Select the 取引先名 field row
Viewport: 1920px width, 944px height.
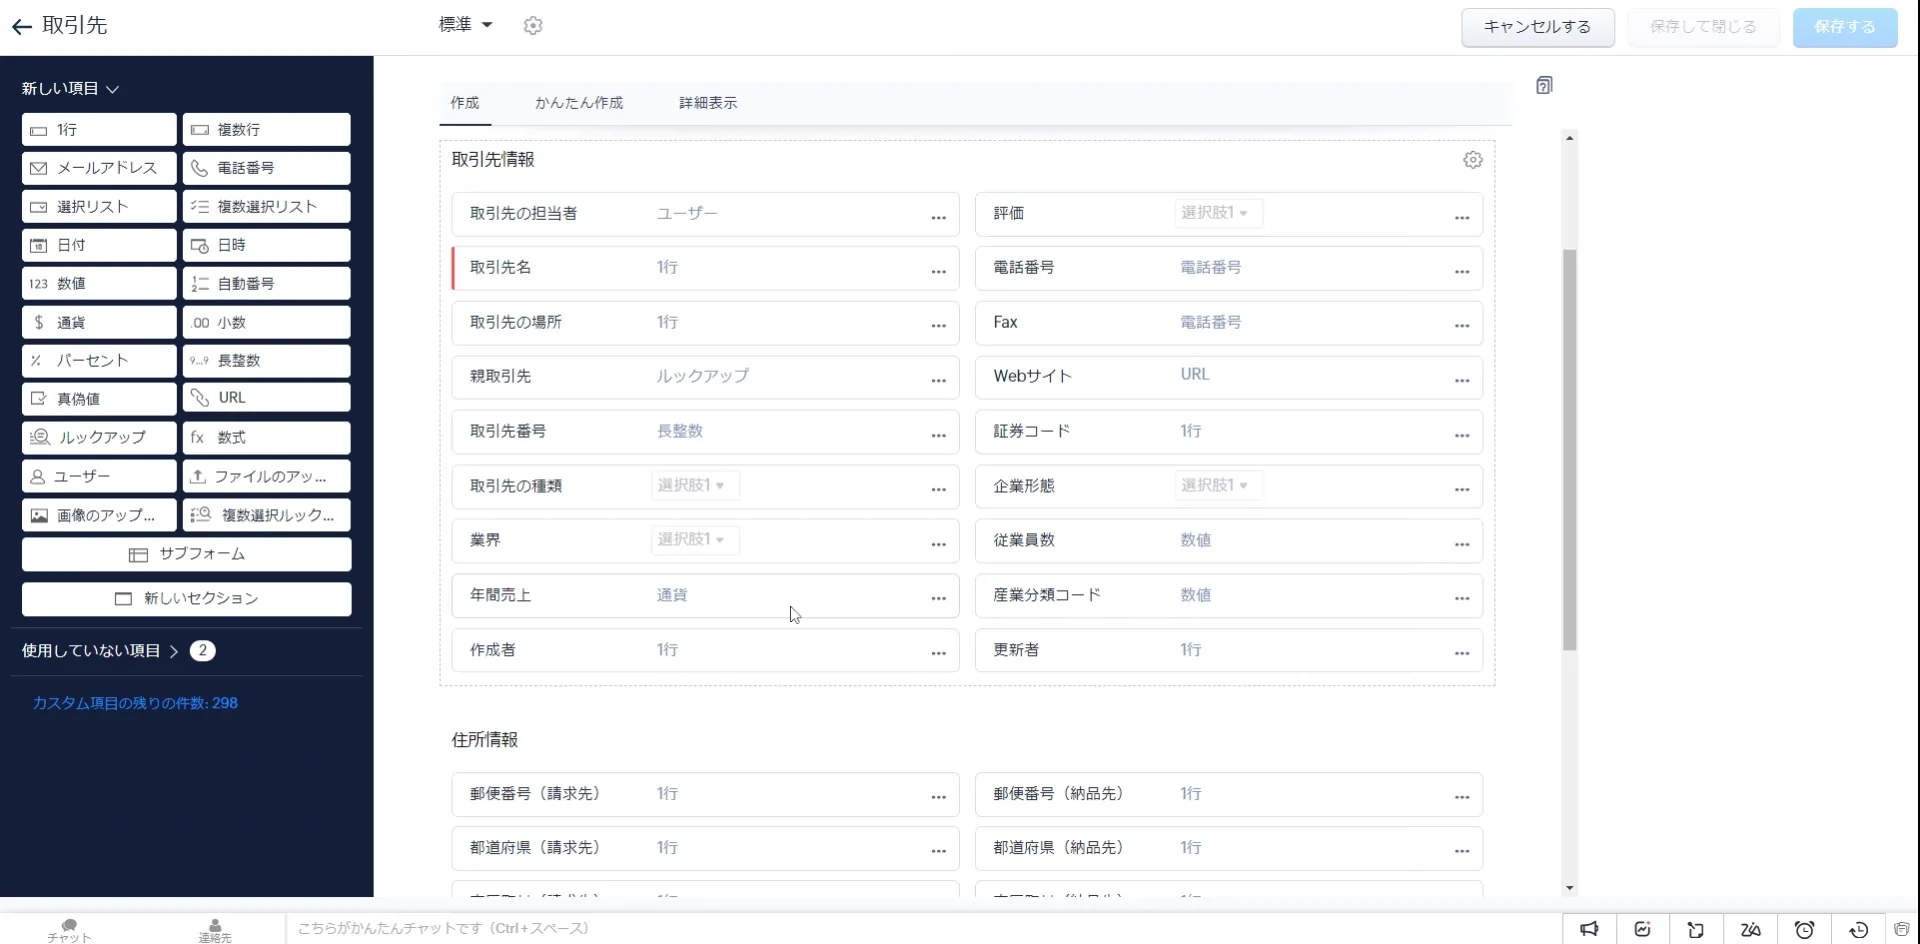(x=705, y=268)
